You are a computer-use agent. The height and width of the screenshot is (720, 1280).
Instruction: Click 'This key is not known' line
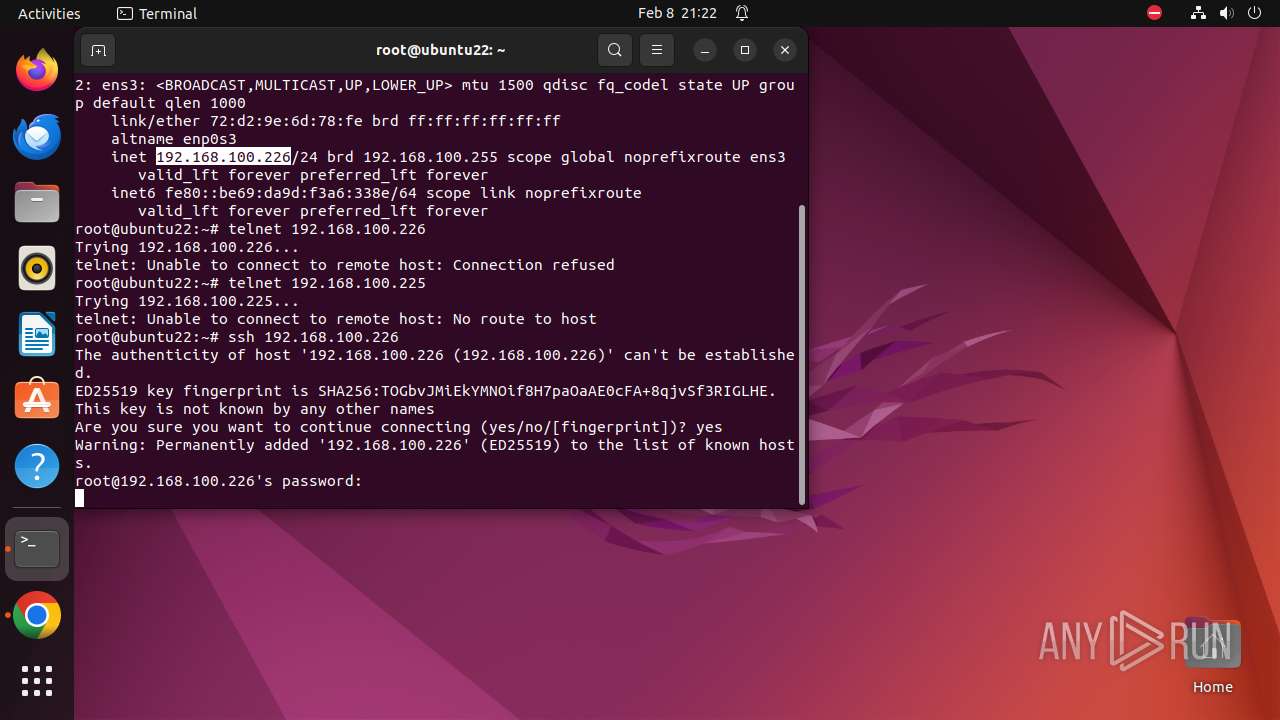click(255, 409)
